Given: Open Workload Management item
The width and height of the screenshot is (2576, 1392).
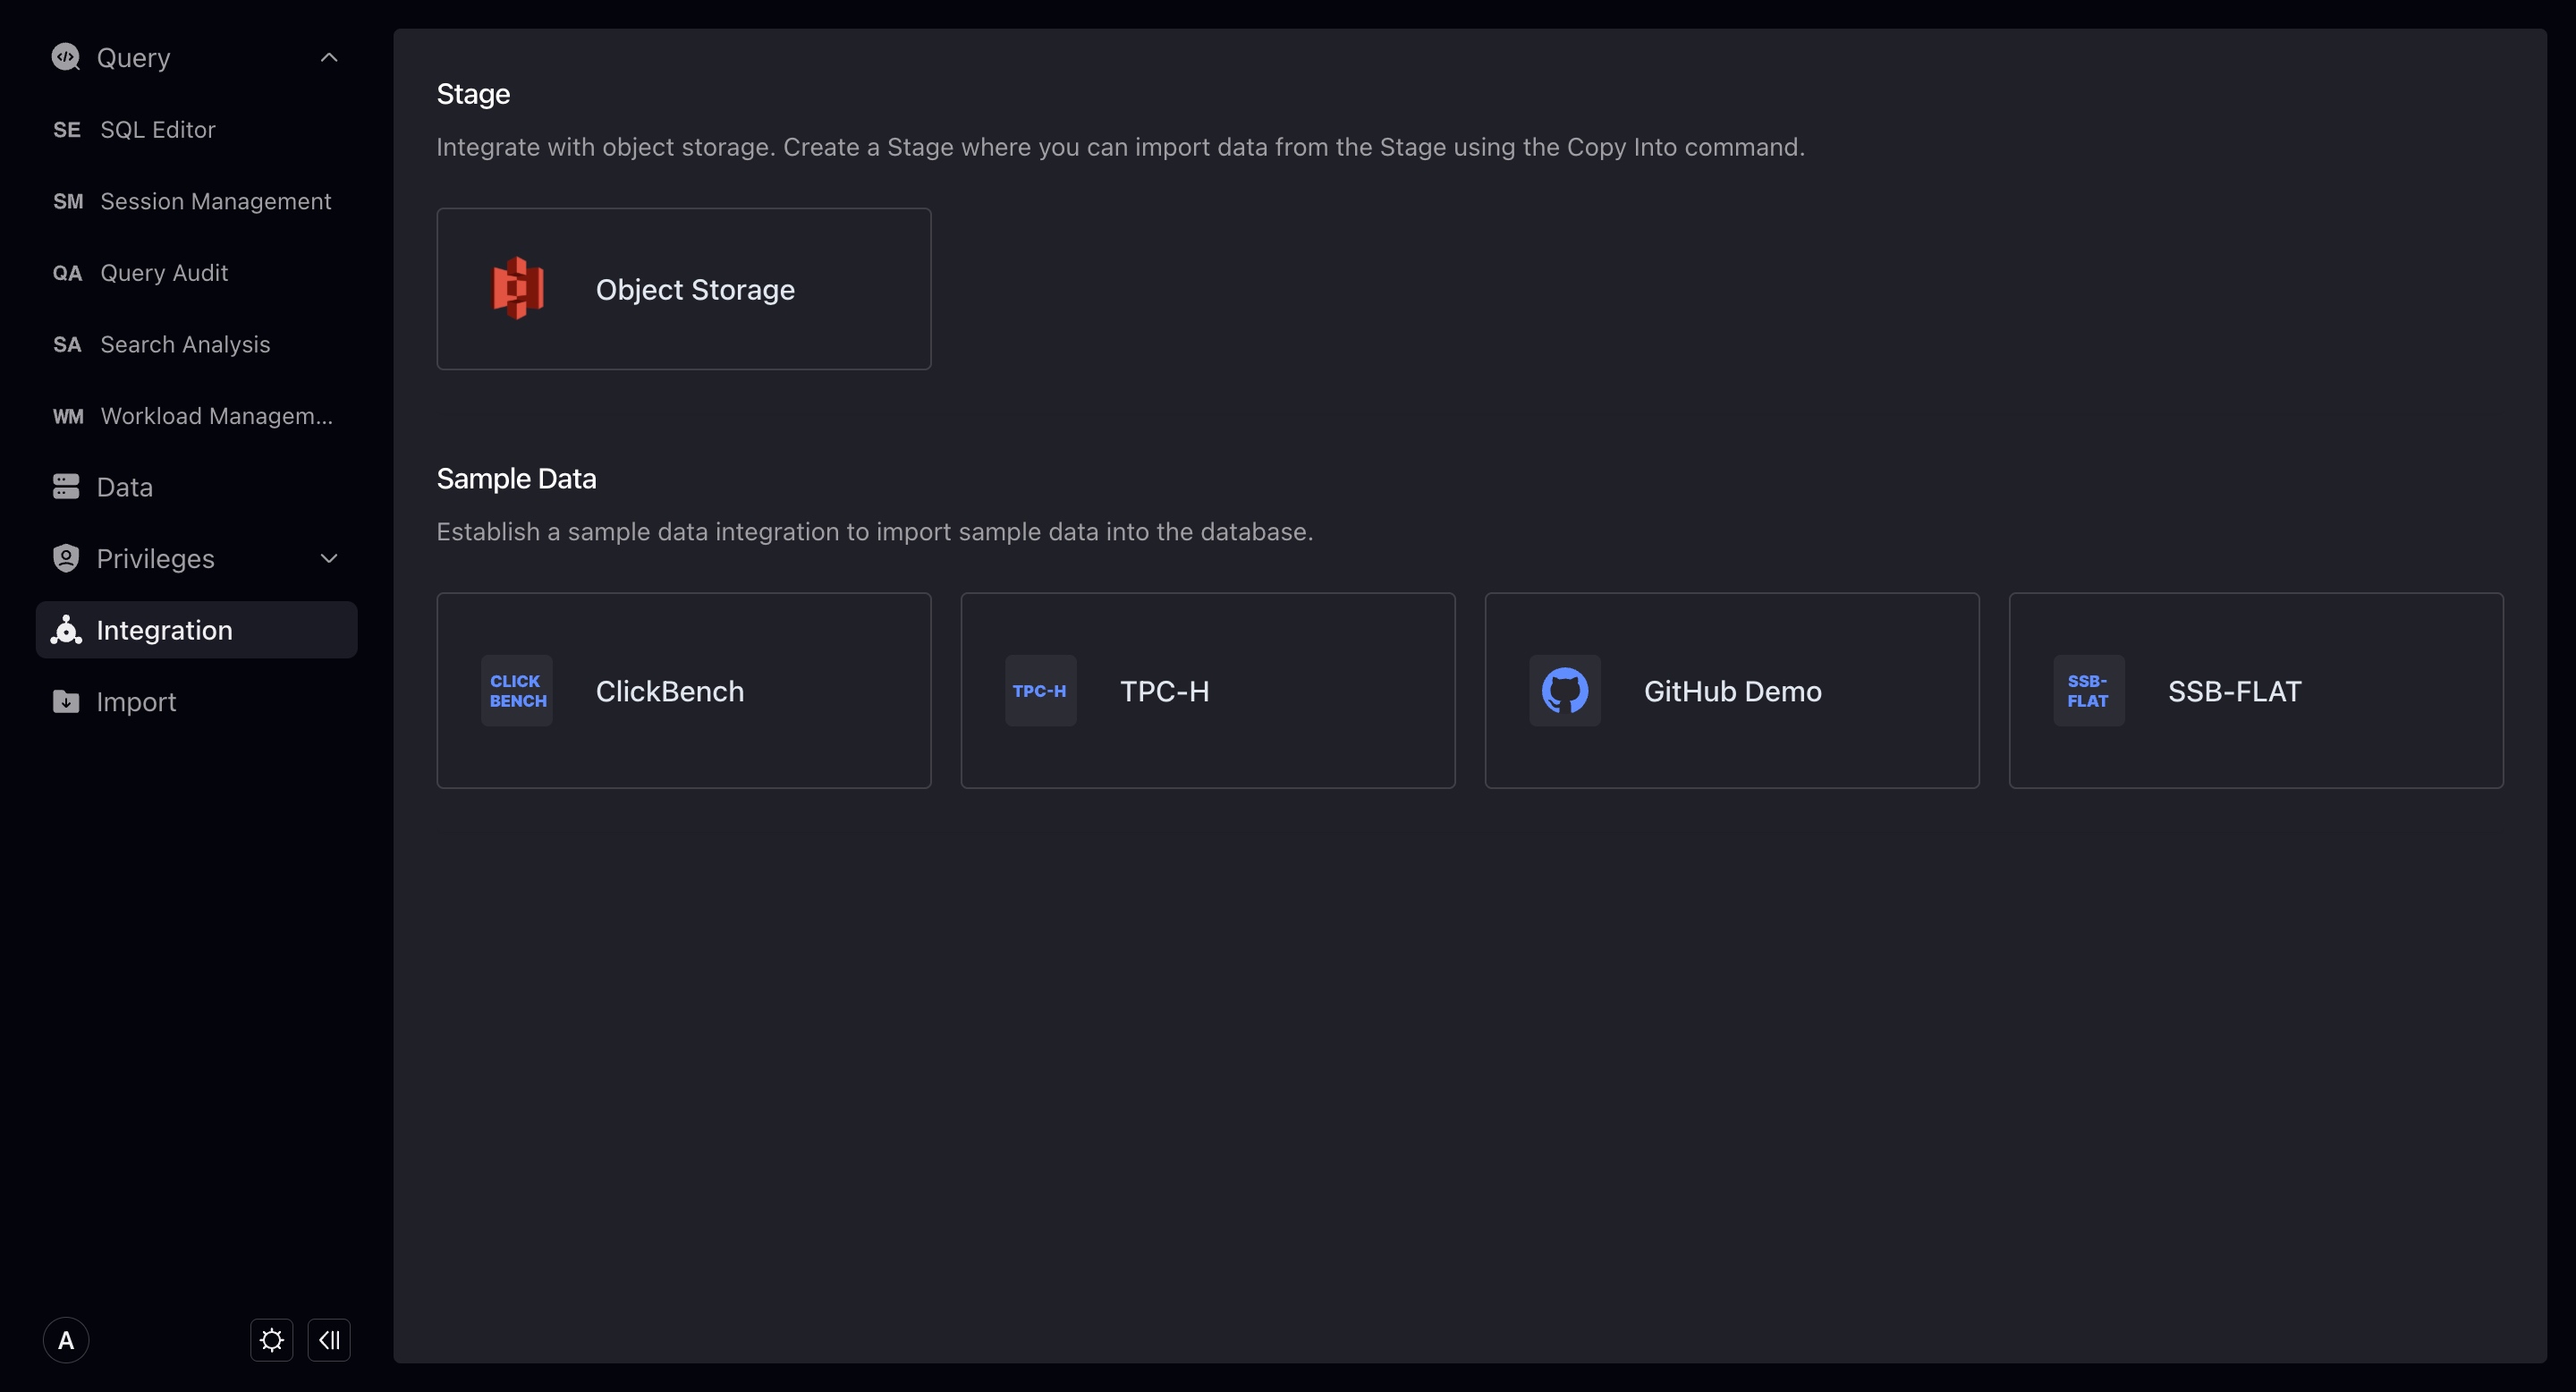Looking at the screenshot, I should tap(216, 416).
